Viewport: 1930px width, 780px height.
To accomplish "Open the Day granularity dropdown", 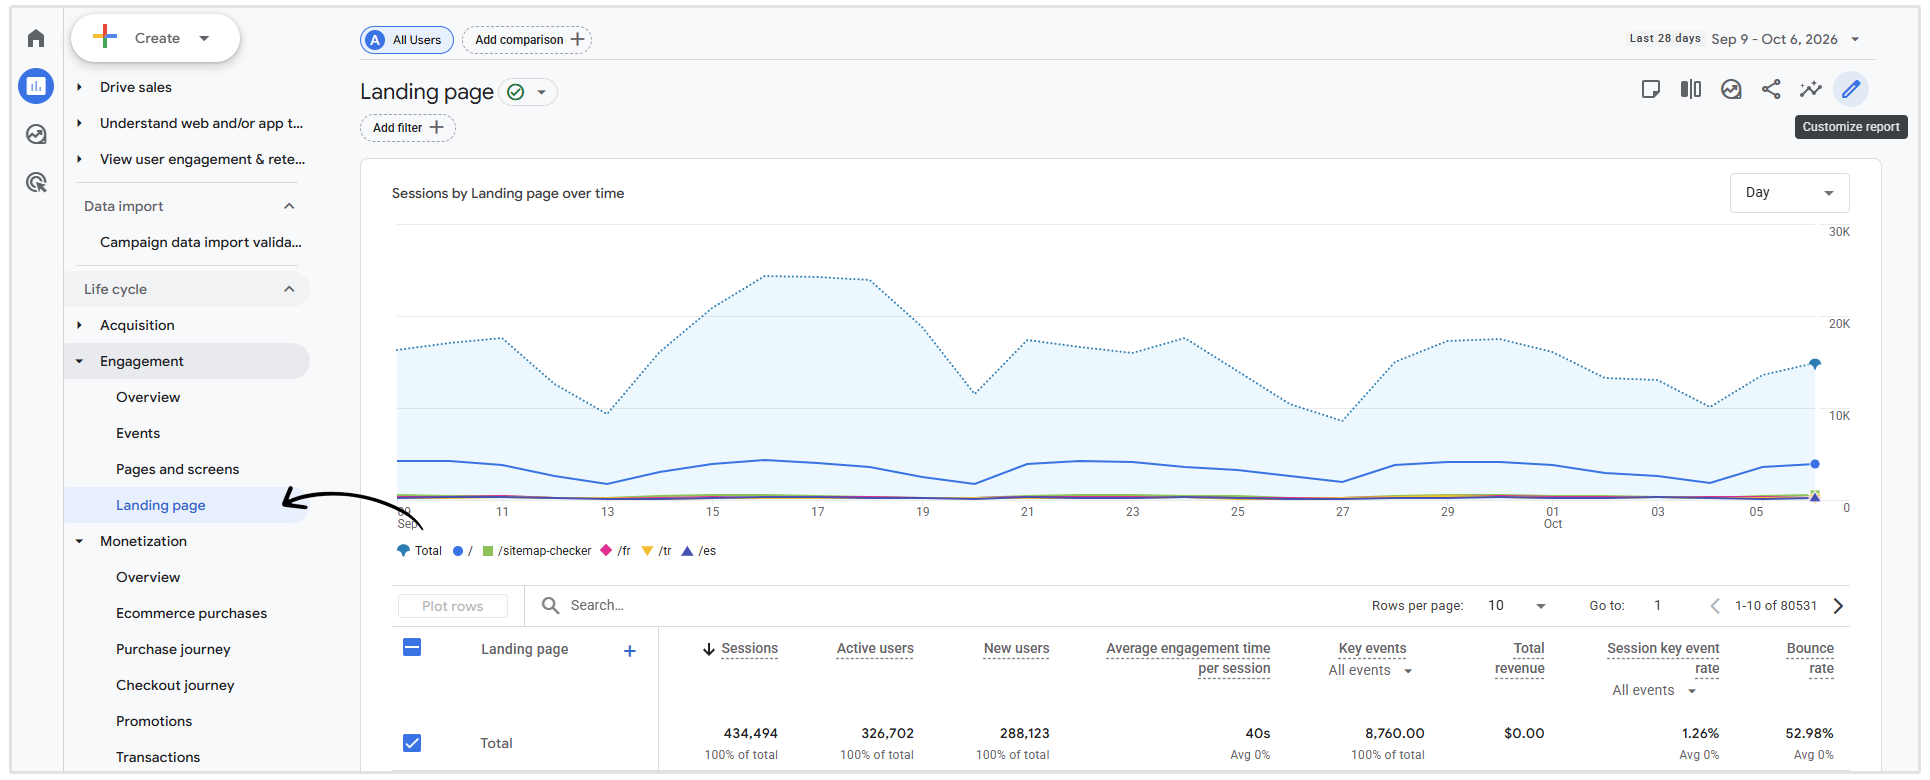I will (1789, 193).
